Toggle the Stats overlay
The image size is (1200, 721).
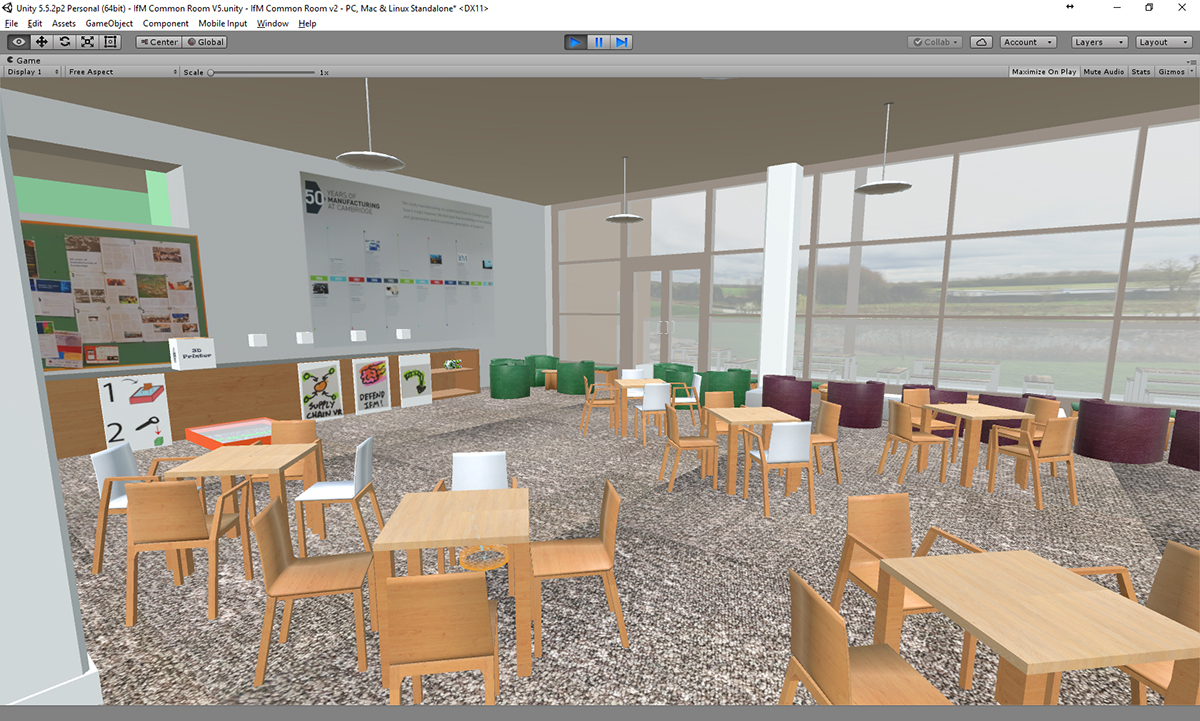coord(1140,72)
